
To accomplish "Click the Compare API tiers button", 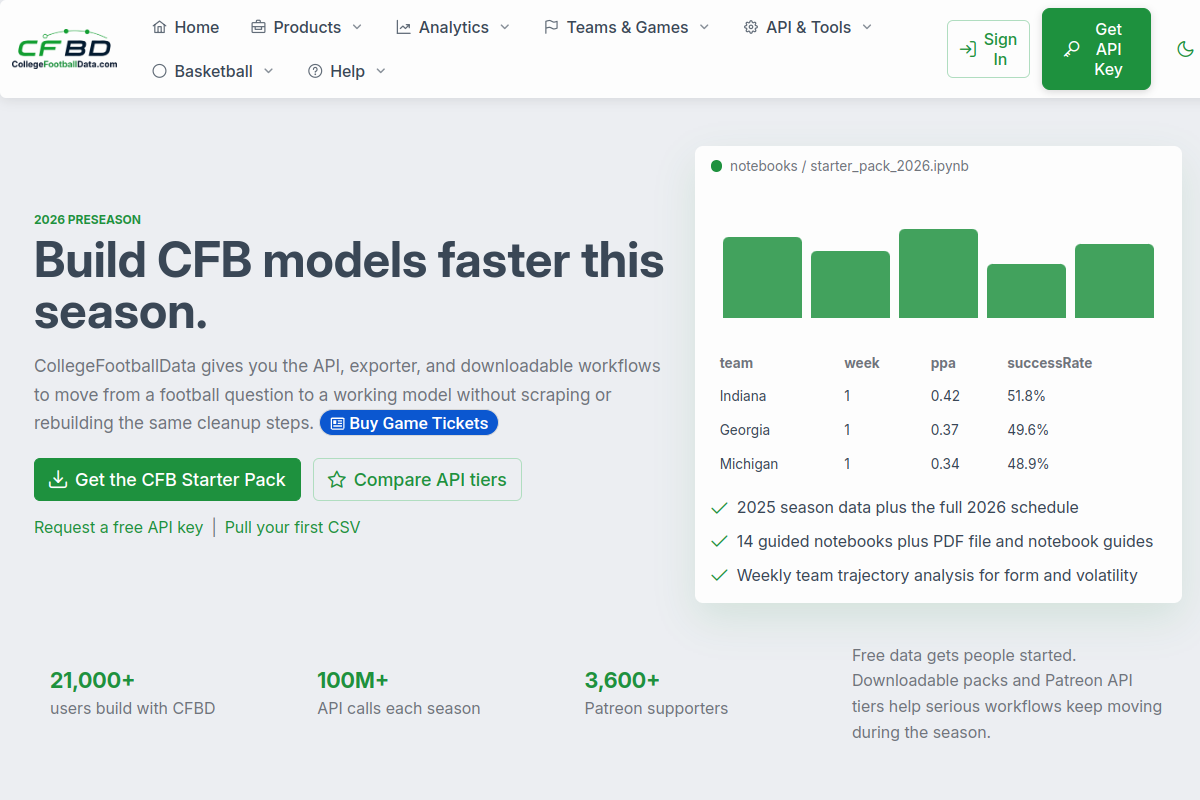I will (417, 480).
